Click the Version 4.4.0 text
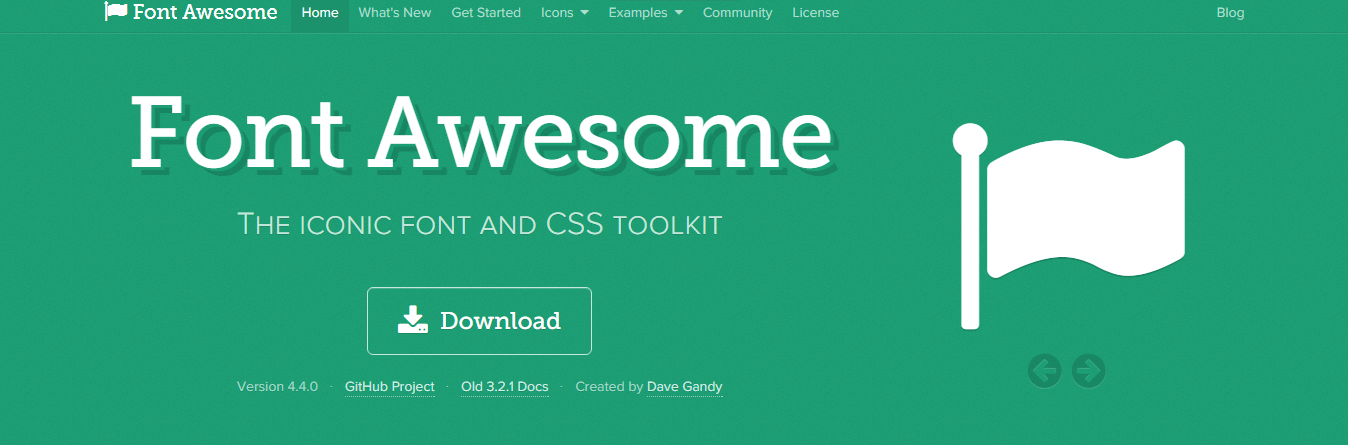Image resolution: width=1348 pixels, height=445 pixels. pyautogui.click(x=277, y=386)
